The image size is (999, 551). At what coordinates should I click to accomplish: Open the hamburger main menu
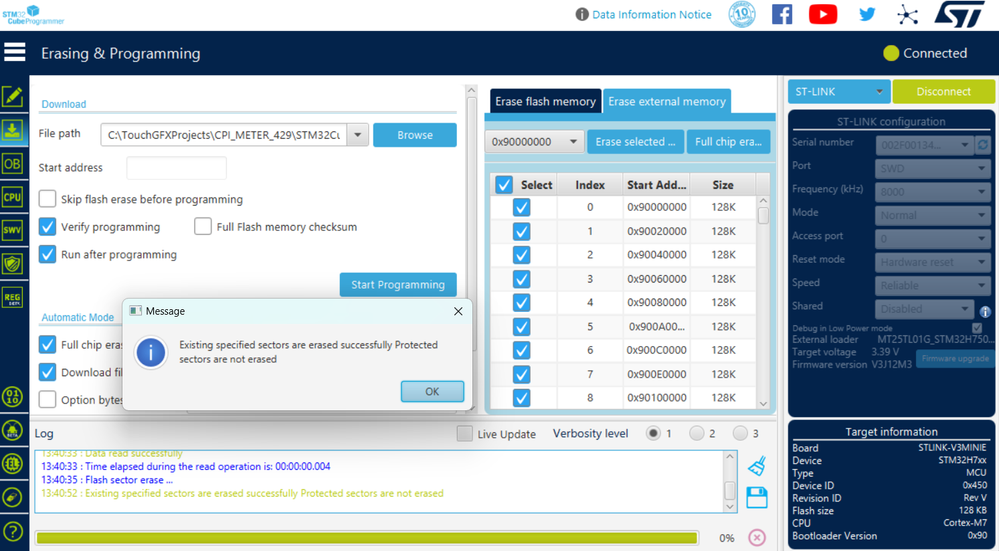click(14, 52)
